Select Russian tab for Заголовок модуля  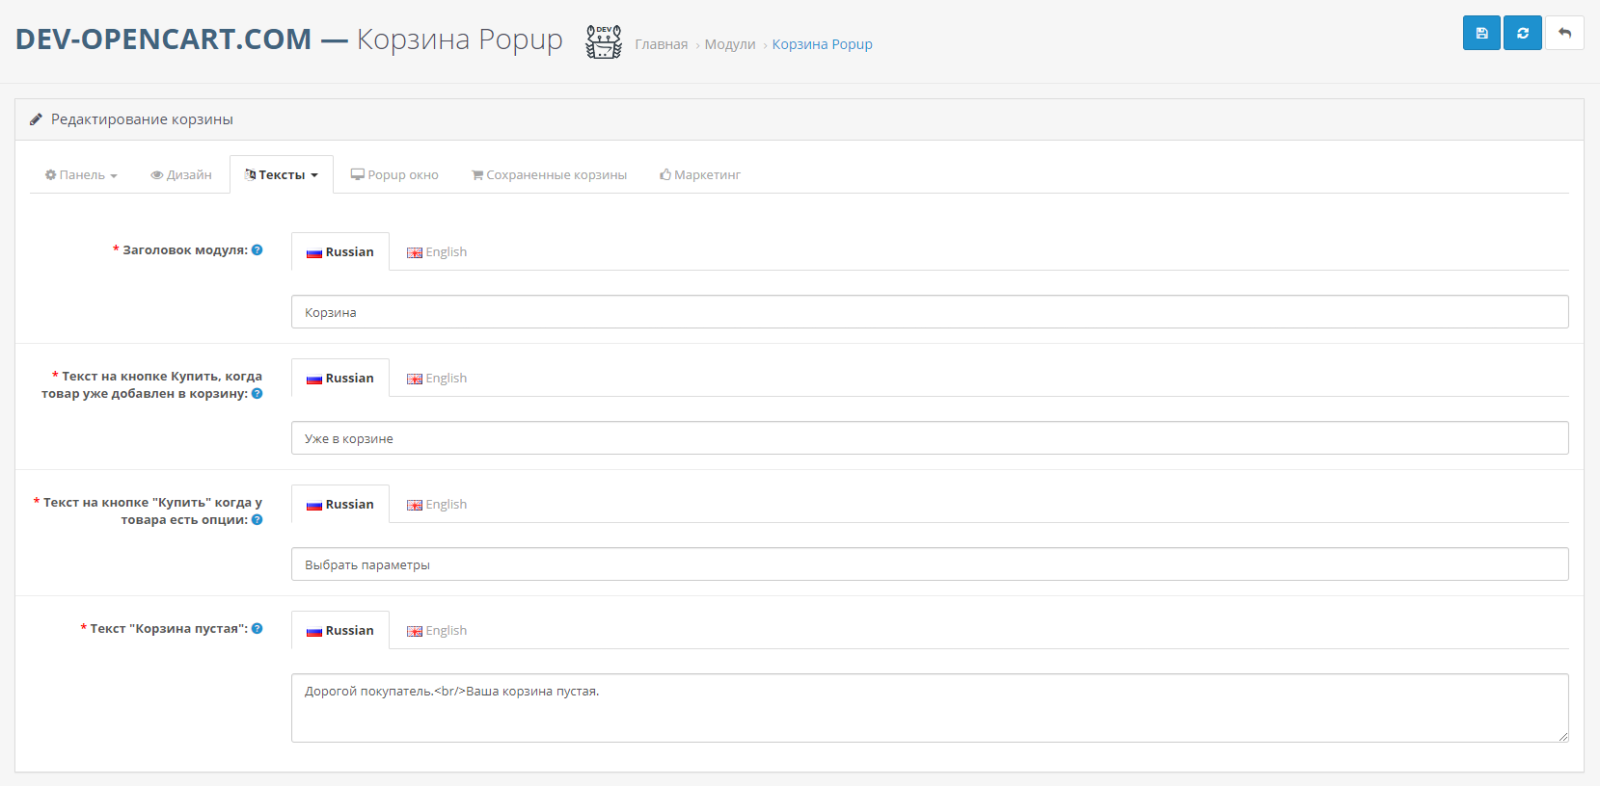340,252
